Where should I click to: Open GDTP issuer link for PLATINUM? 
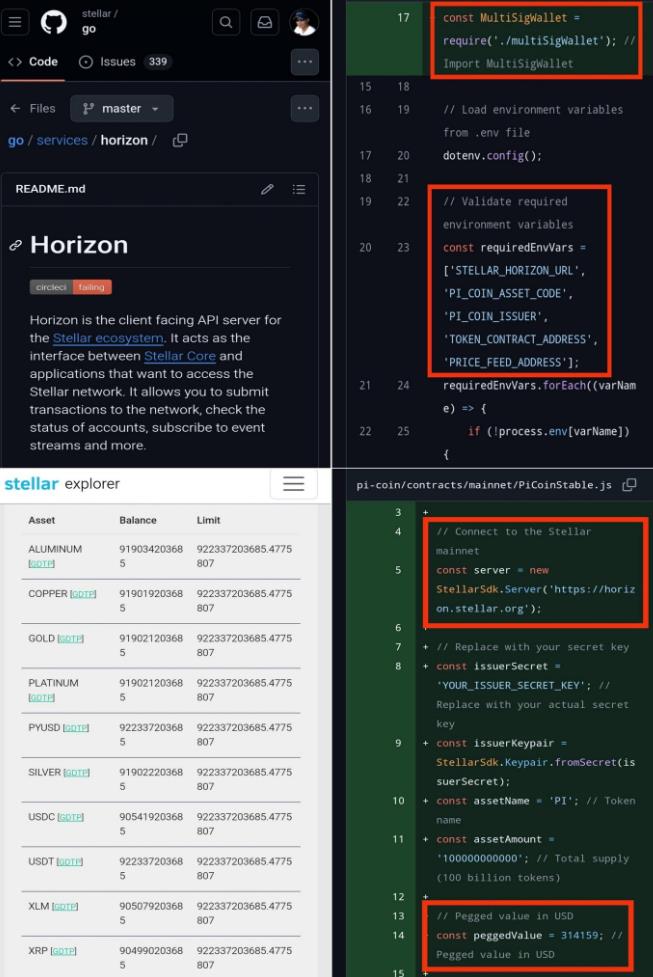click(x=41, y=697)
